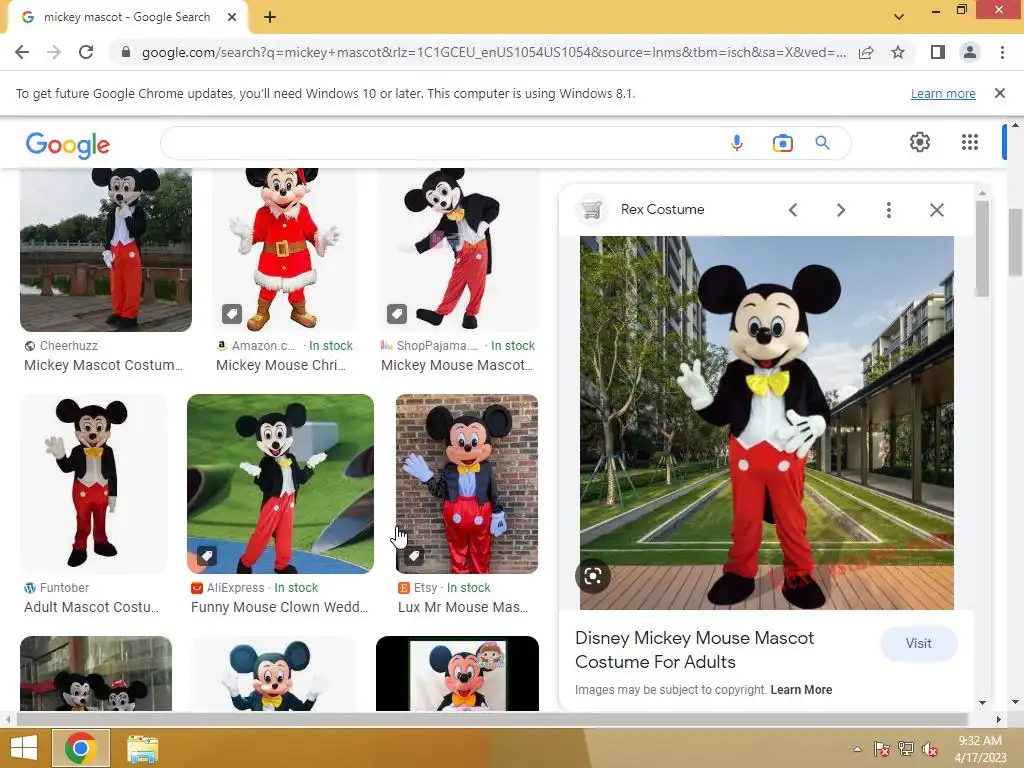Click product tag on Amazon thumbnail
This screenshot has width=1024, height=768.
click(232, 314)
